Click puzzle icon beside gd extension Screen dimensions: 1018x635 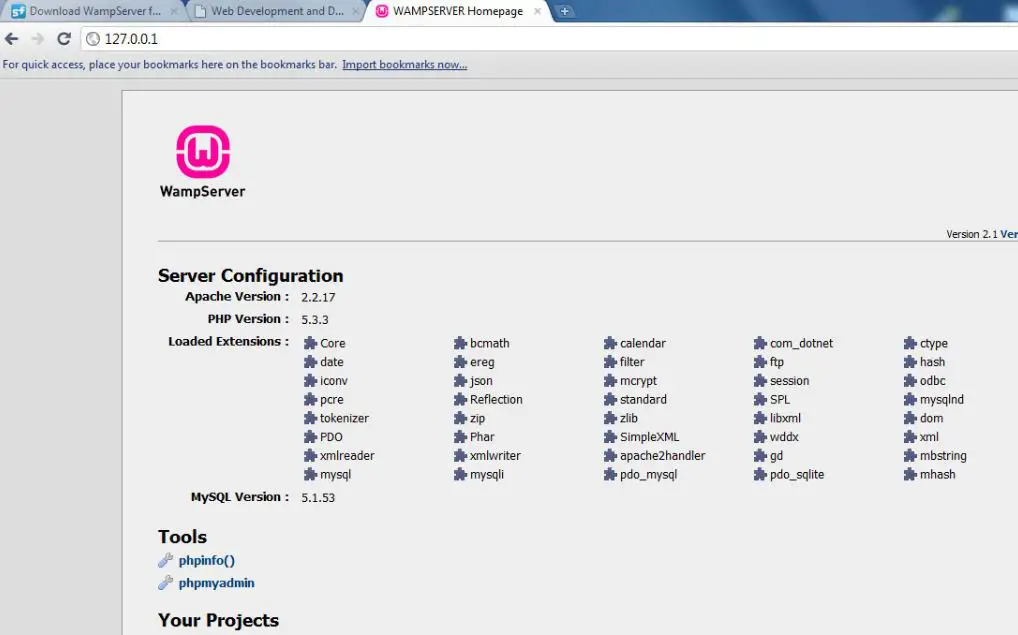pos(760,456)
